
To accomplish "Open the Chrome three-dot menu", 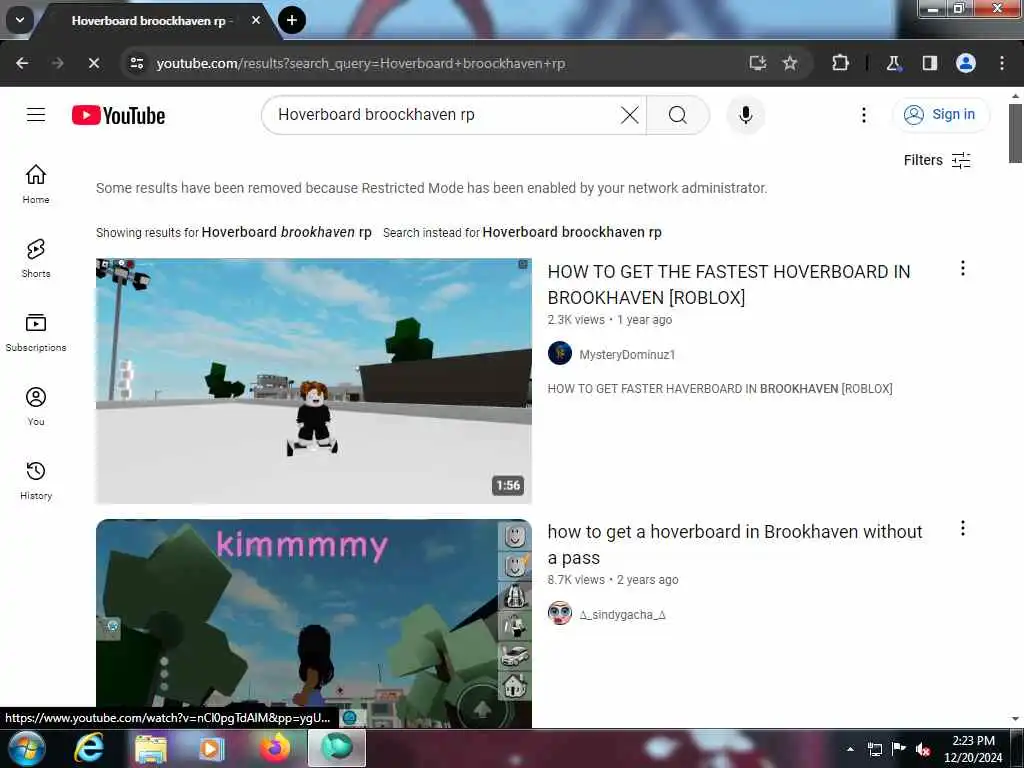I will pos(1002,63).
